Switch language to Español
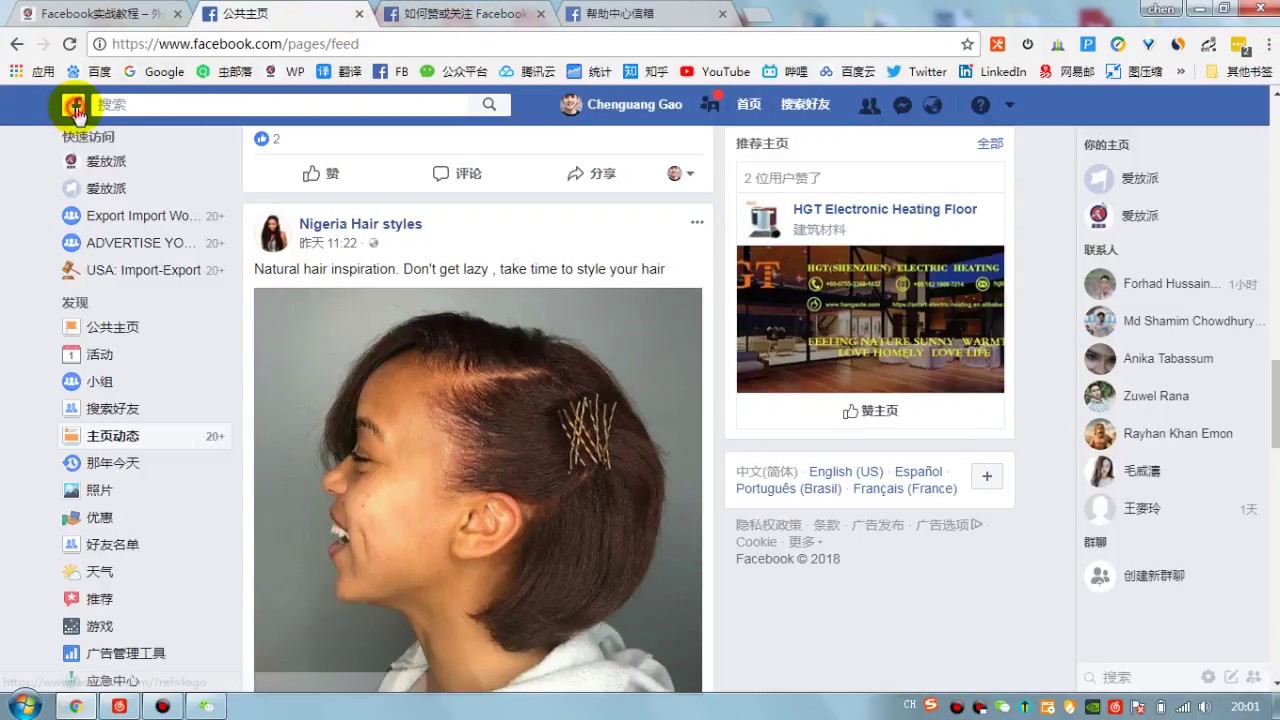Screen dimensions: 1280x720 click(x=918, y=471)
